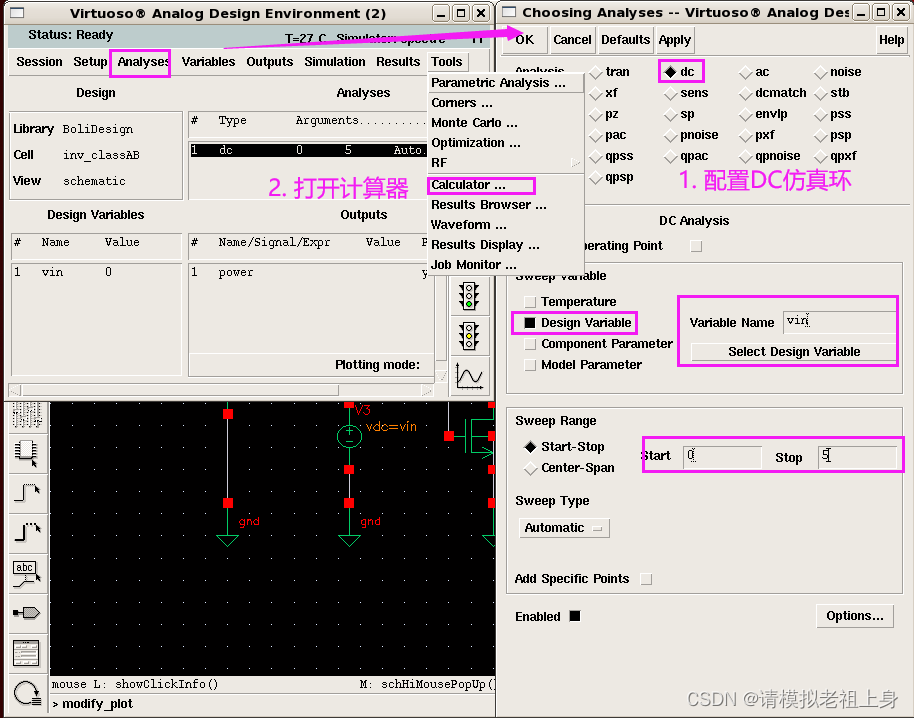Screen dimensions: 914x718
Task: Click OK in Choosing Analyses dialog
Action: point(524,40)
